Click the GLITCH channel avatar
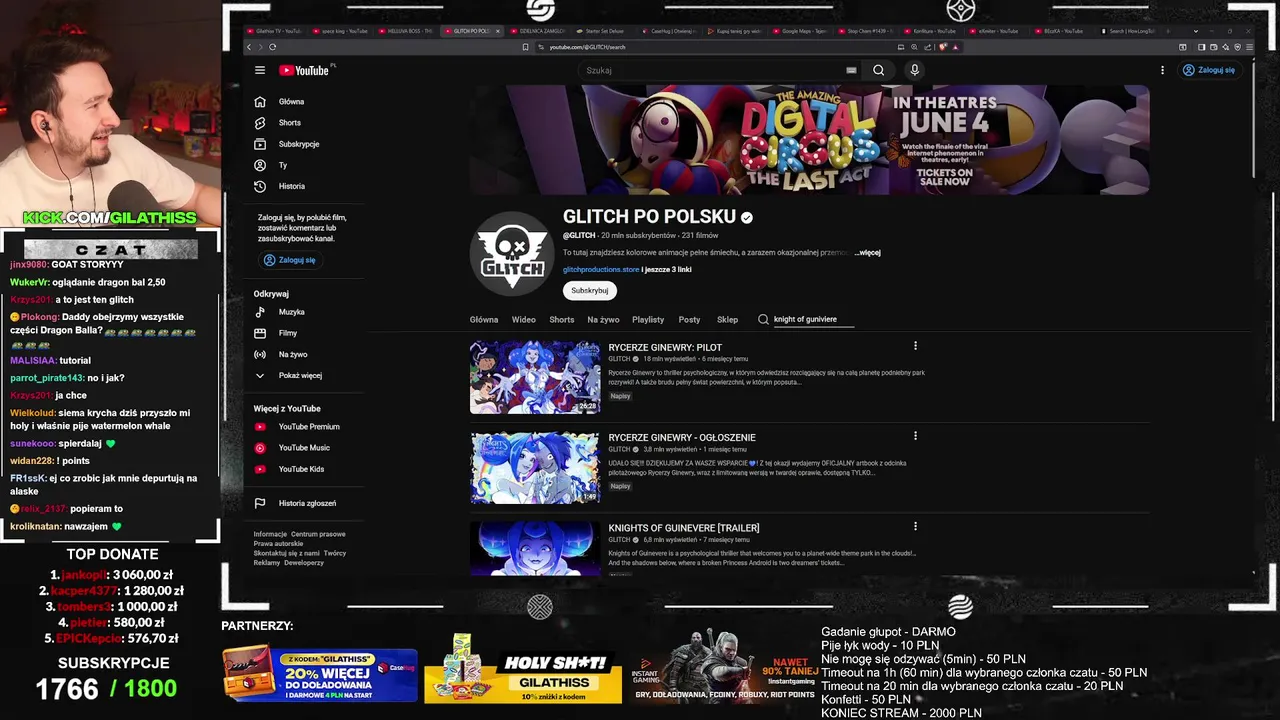This screenshot has height=720, width=1280. click(512, 254)
